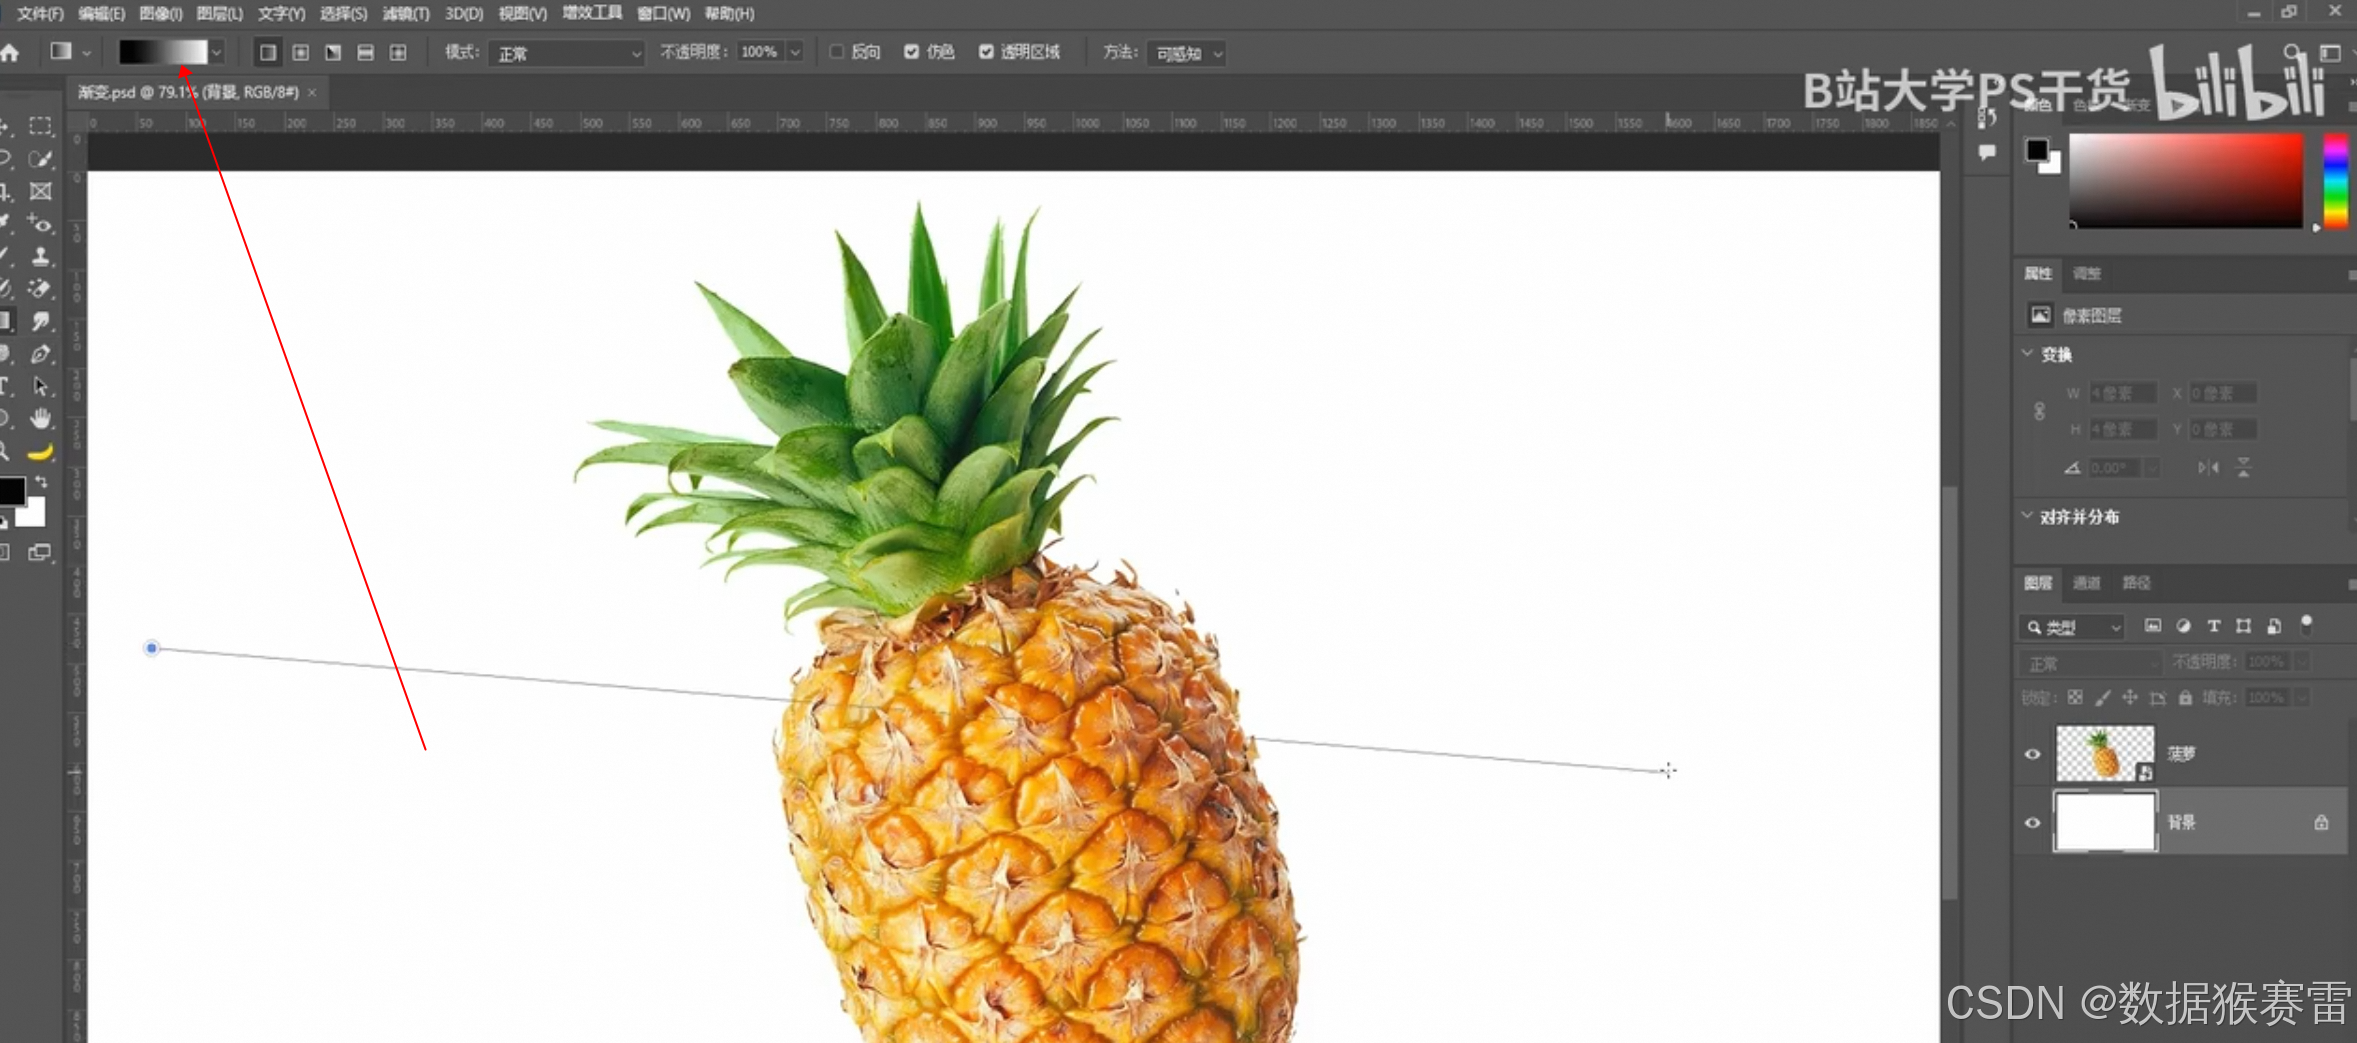Uncheck the 透明区域 transparency checkbox
2357x1043 pixels.
(986, 52)
